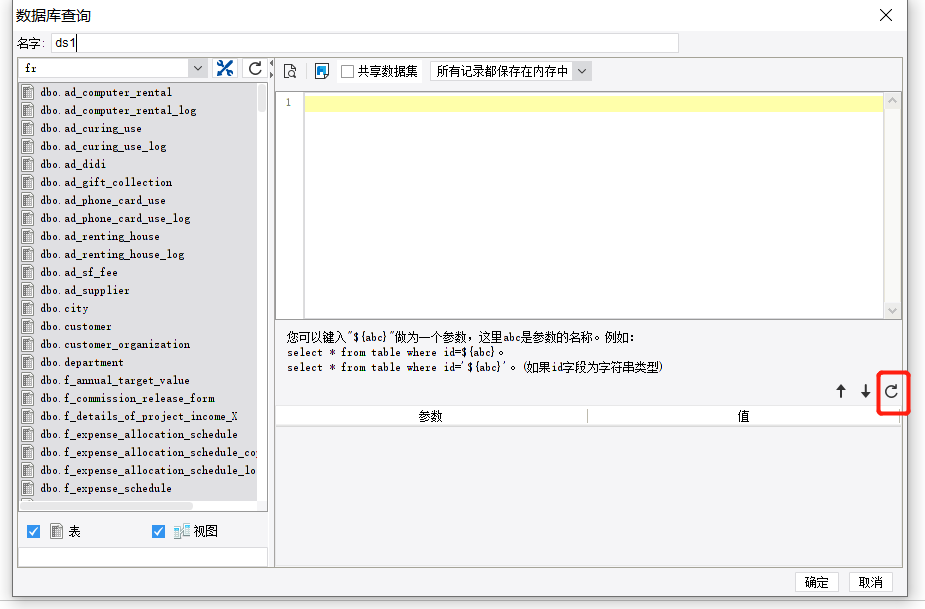The width and height of the screenshot is (925, 609).
Task: Click the table icon beside dbo.ad_didi
Action: 28,164
